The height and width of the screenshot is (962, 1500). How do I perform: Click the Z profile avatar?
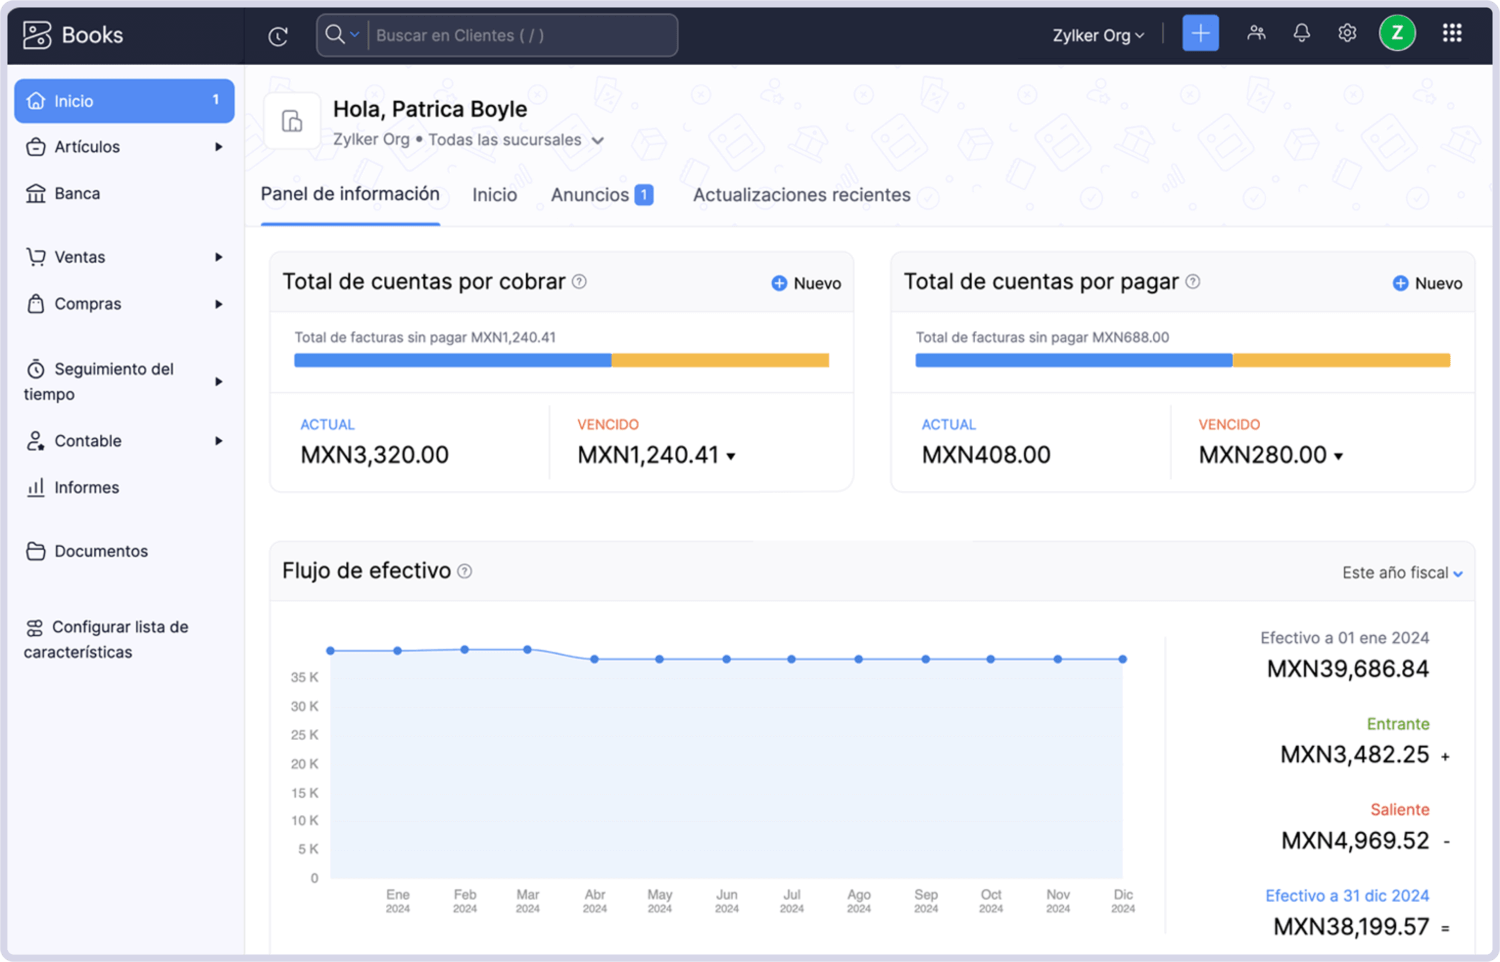pos(1397,33)
